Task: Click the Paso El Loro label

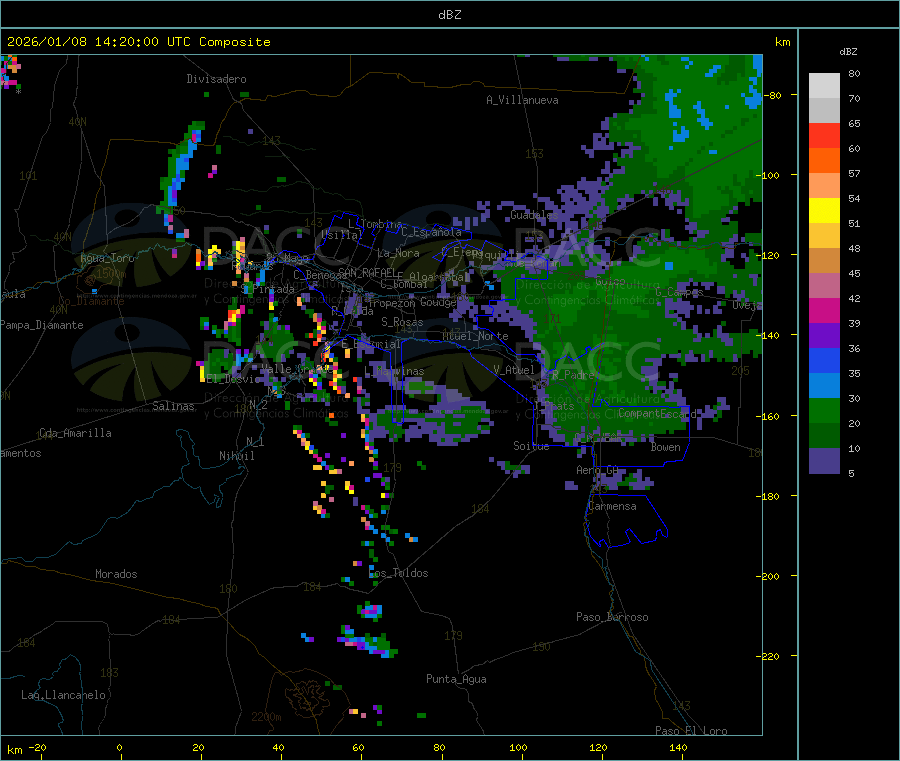Action: pos(692,731)
